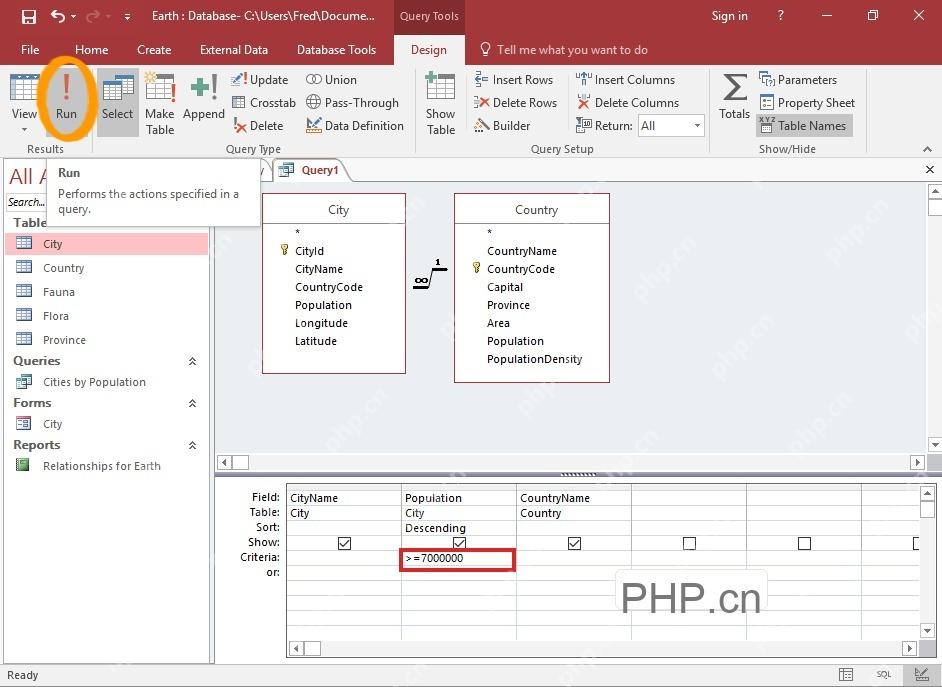The height and width of the screenshot is (687, 942).
Task: Run the query
Action: point(66,97)
